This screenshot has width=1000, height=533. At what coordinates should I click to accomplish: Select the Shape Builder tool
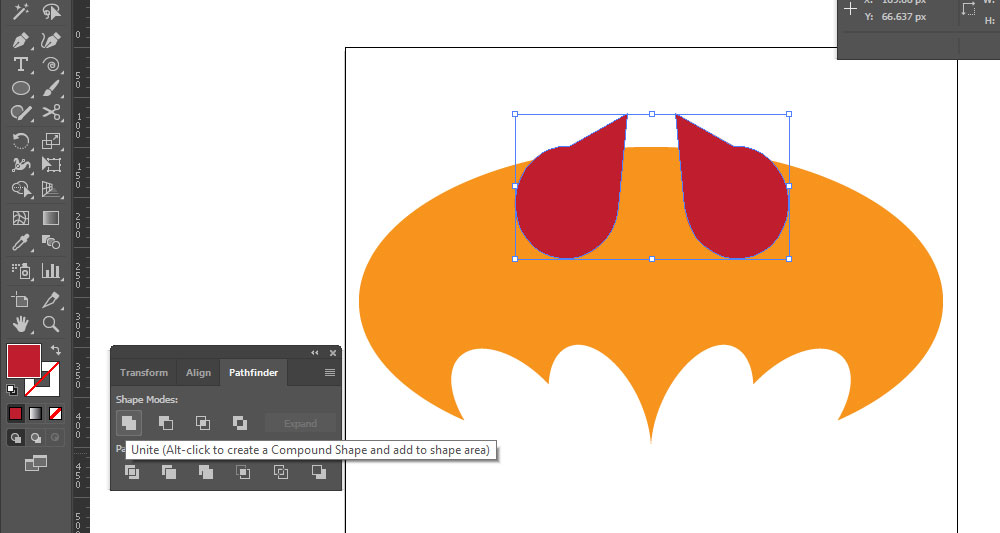click(x=20, y=189)
